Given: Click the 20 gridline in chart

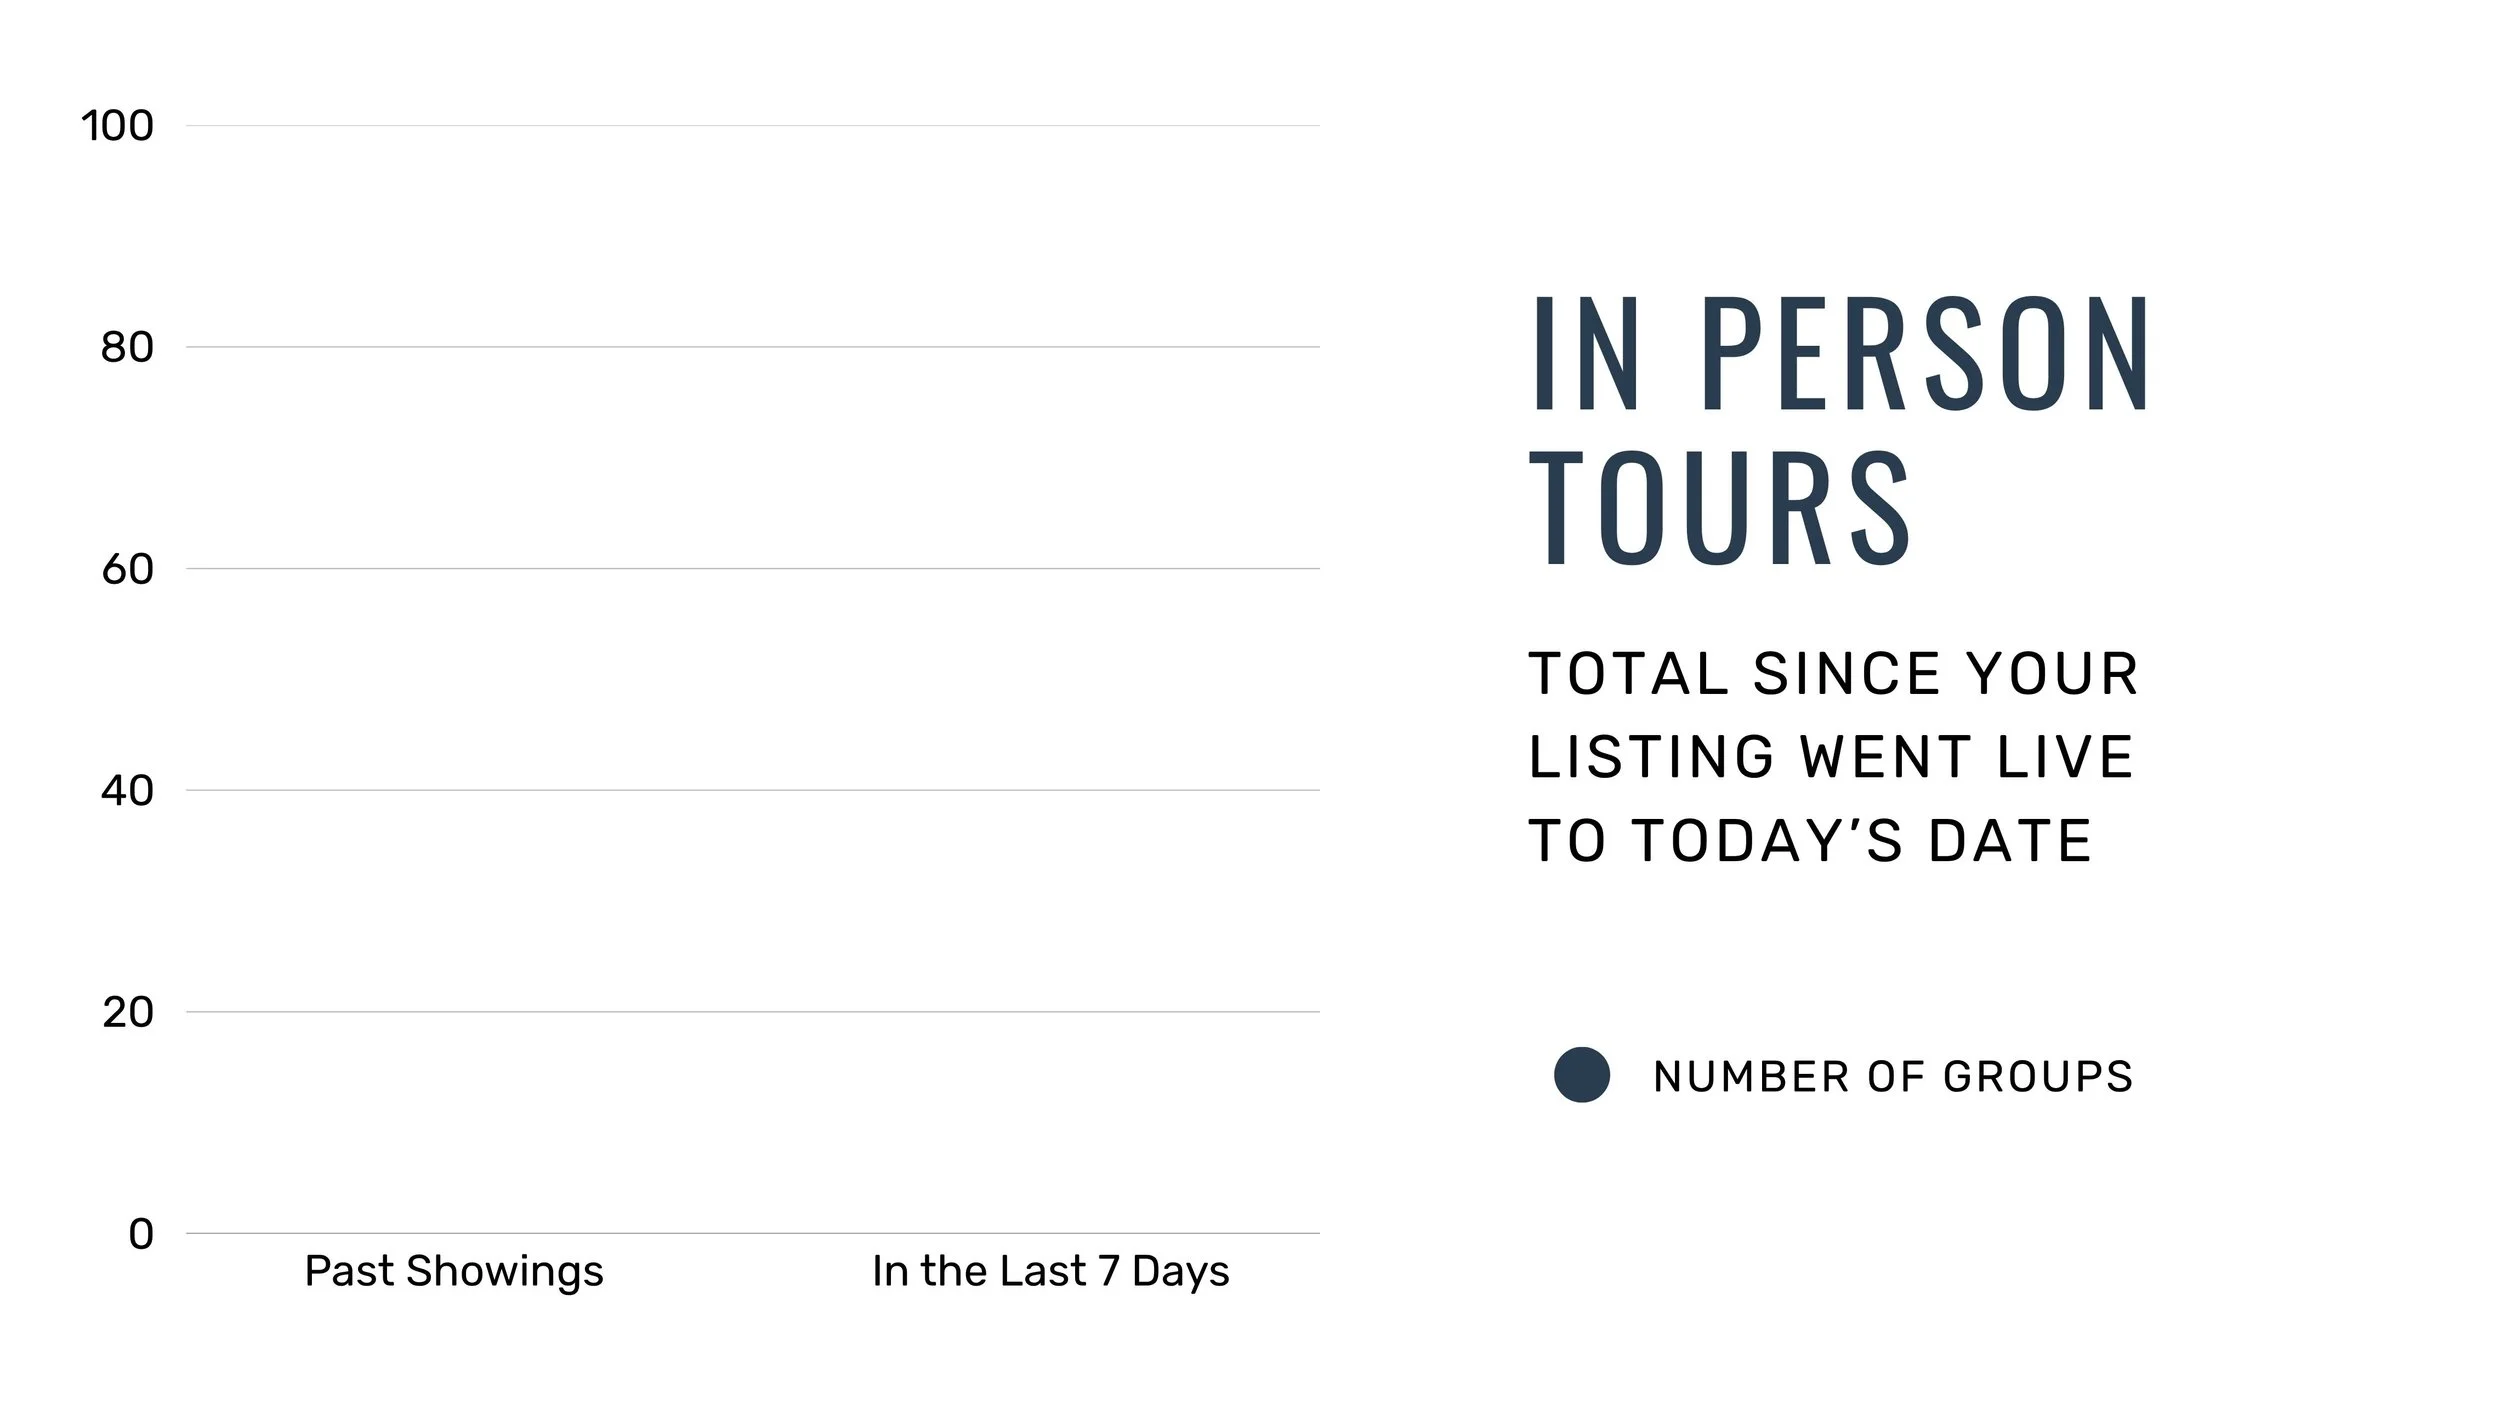Looking at the screenshot, I should 752,1012.
